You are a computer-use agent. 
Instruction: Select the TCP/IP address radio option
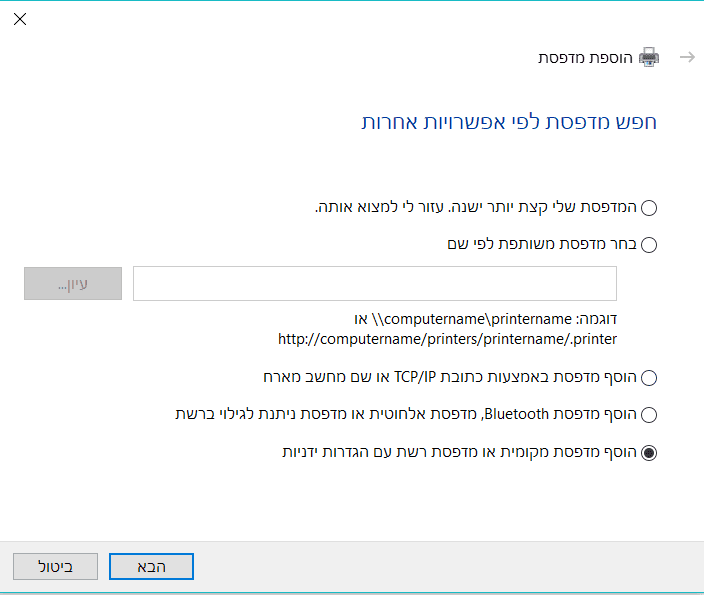(649, 378)
